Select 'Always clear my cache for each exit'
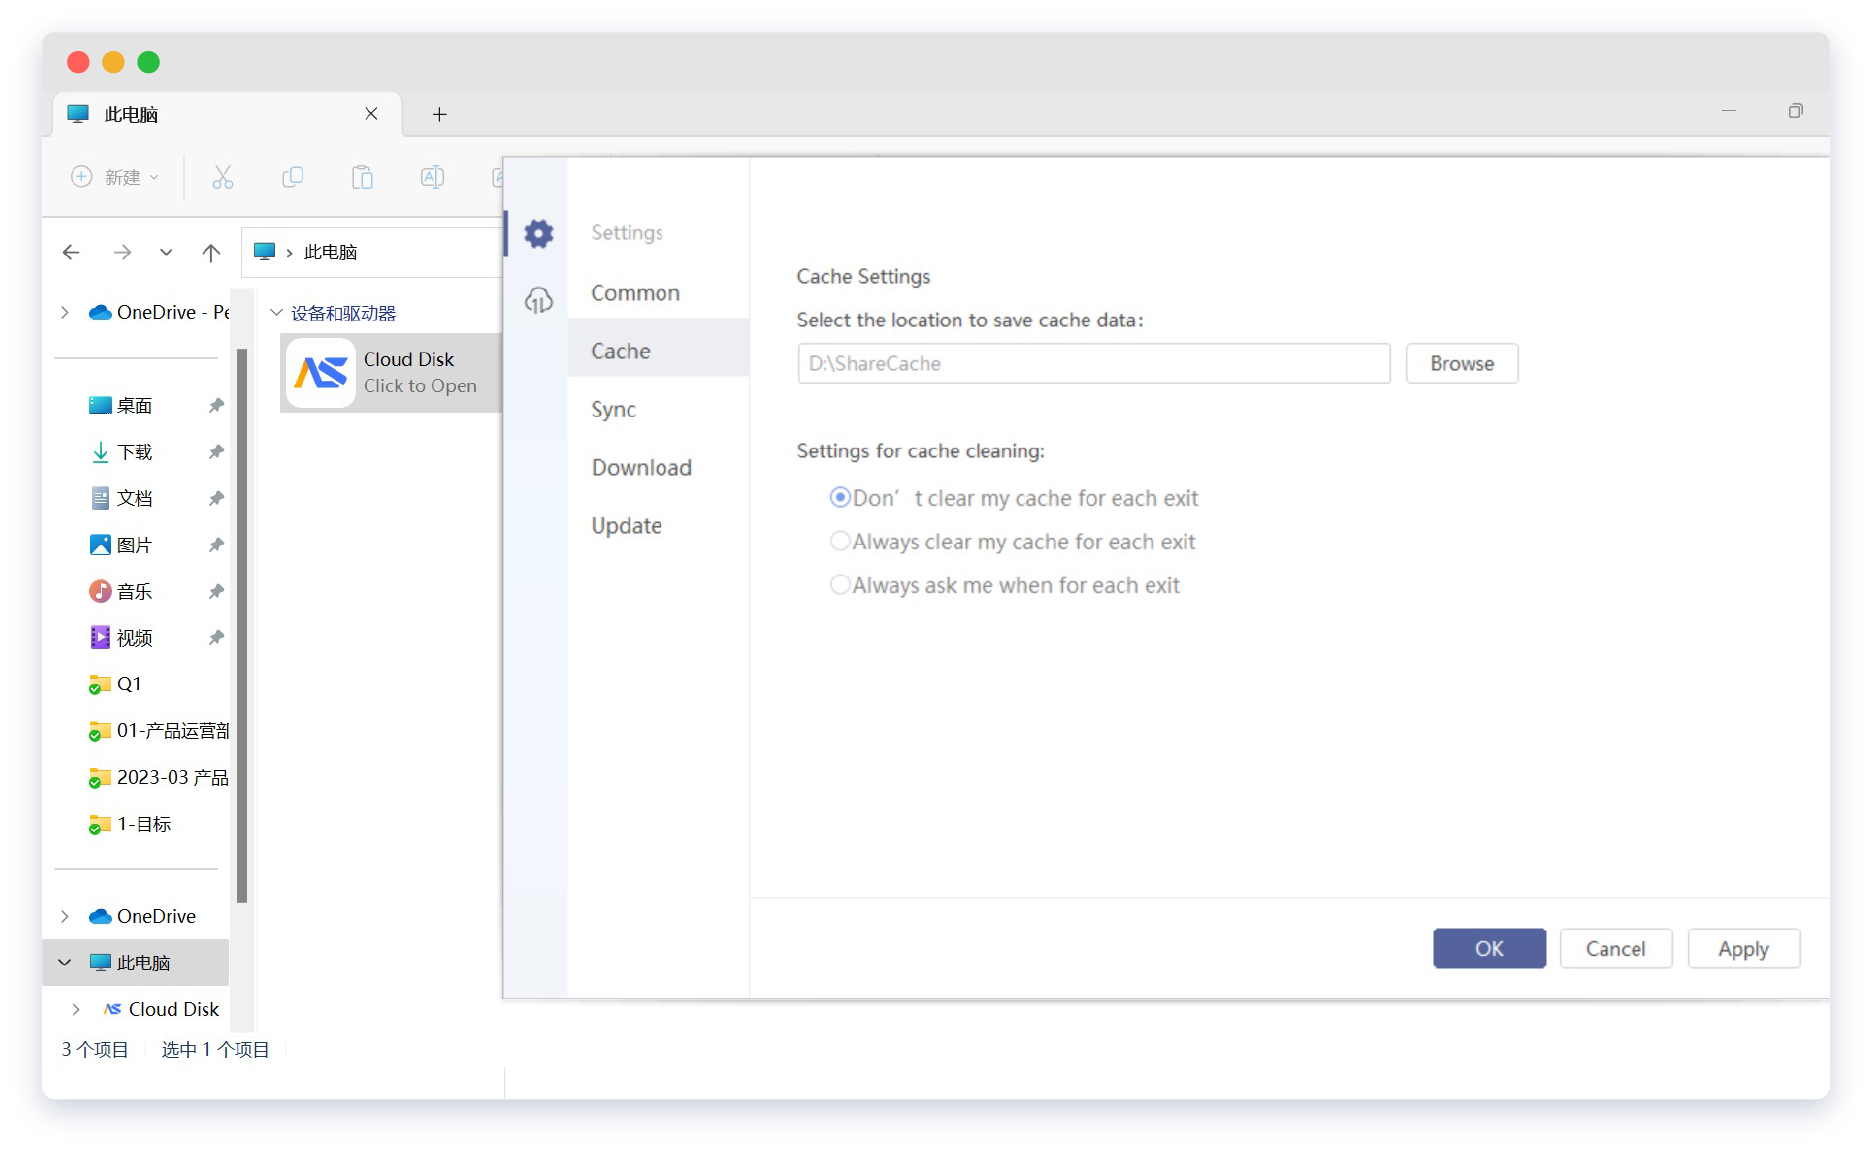This screenshot has width=1873, height=1151. point(841,541)
